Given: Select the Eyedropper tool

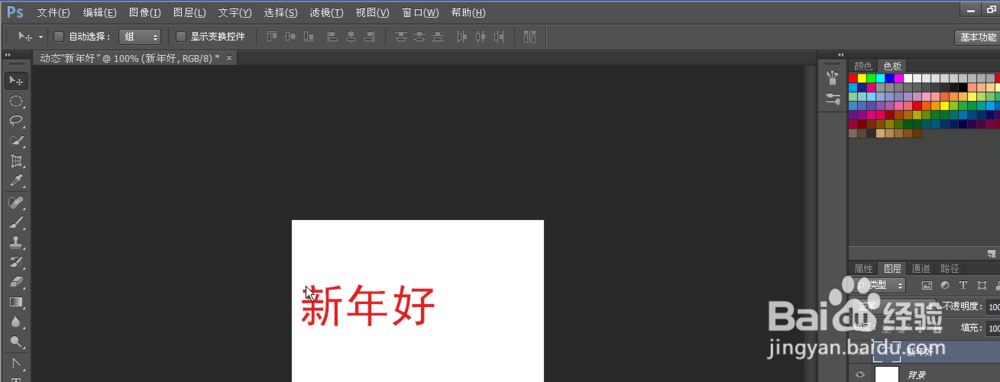Looking at the screenshot, I should 17,181.
